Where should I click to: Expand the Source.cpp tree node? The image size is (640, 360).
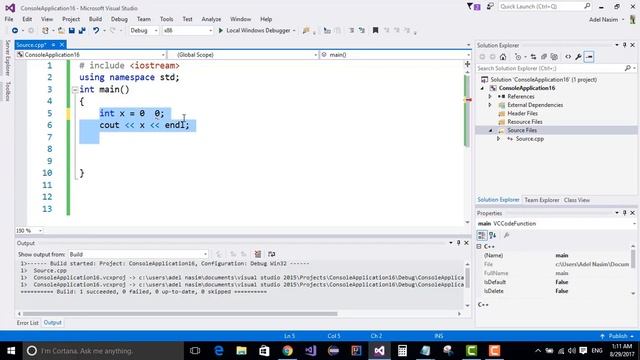pos(498,139)
